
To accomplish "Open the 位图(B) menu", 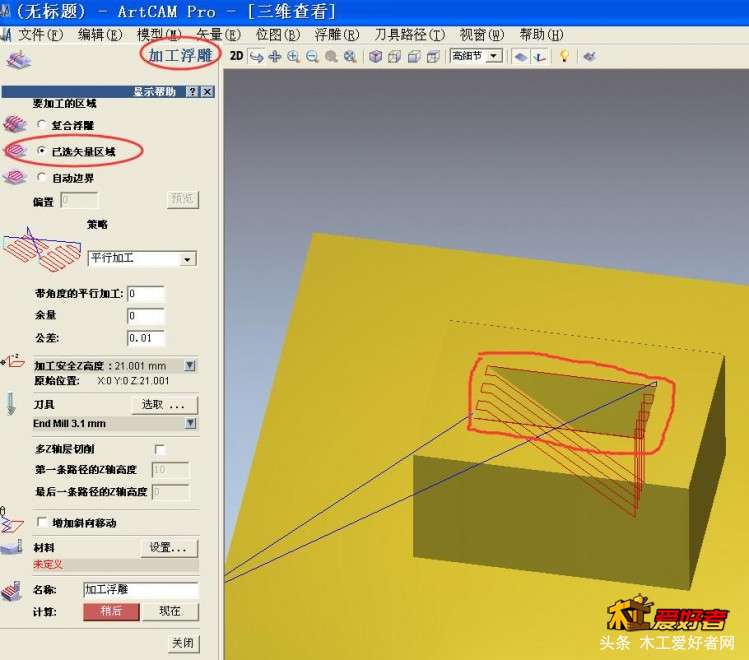I will [x=278, y=35].
